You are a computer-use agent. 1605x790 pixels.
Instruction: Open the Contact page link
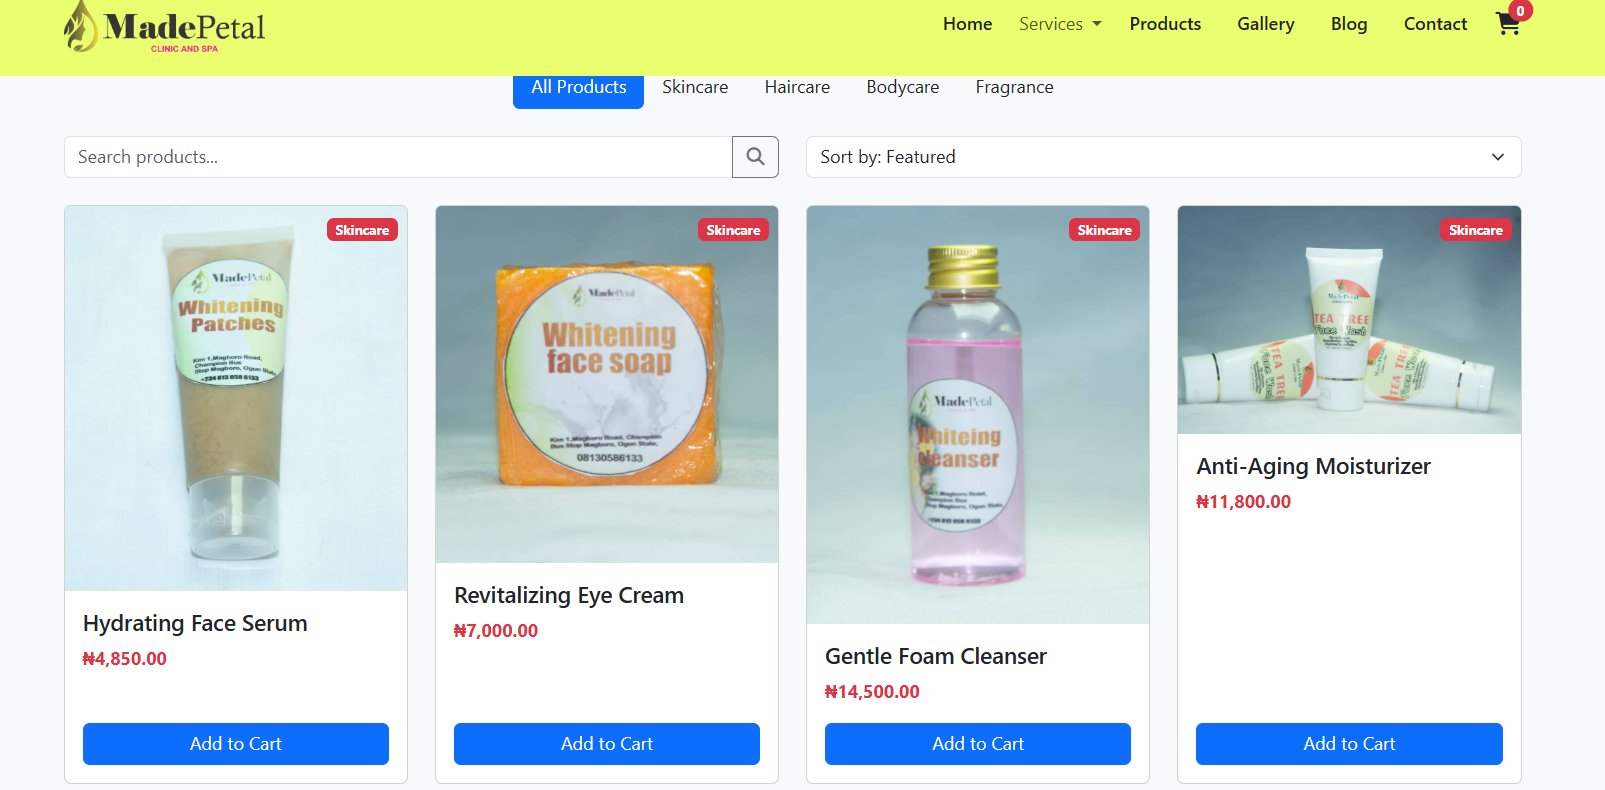[1435, 24]
